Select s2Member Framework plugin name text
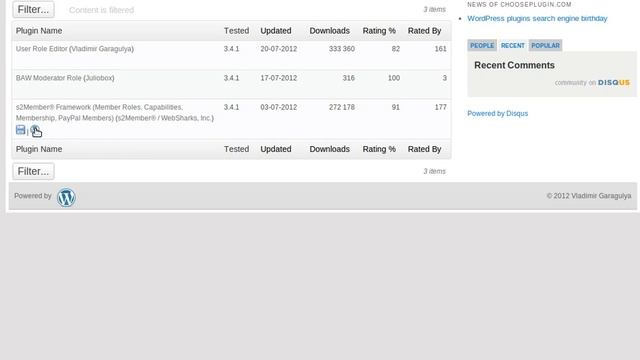Screen dimensions: 640x360 [x=115, y=113]
